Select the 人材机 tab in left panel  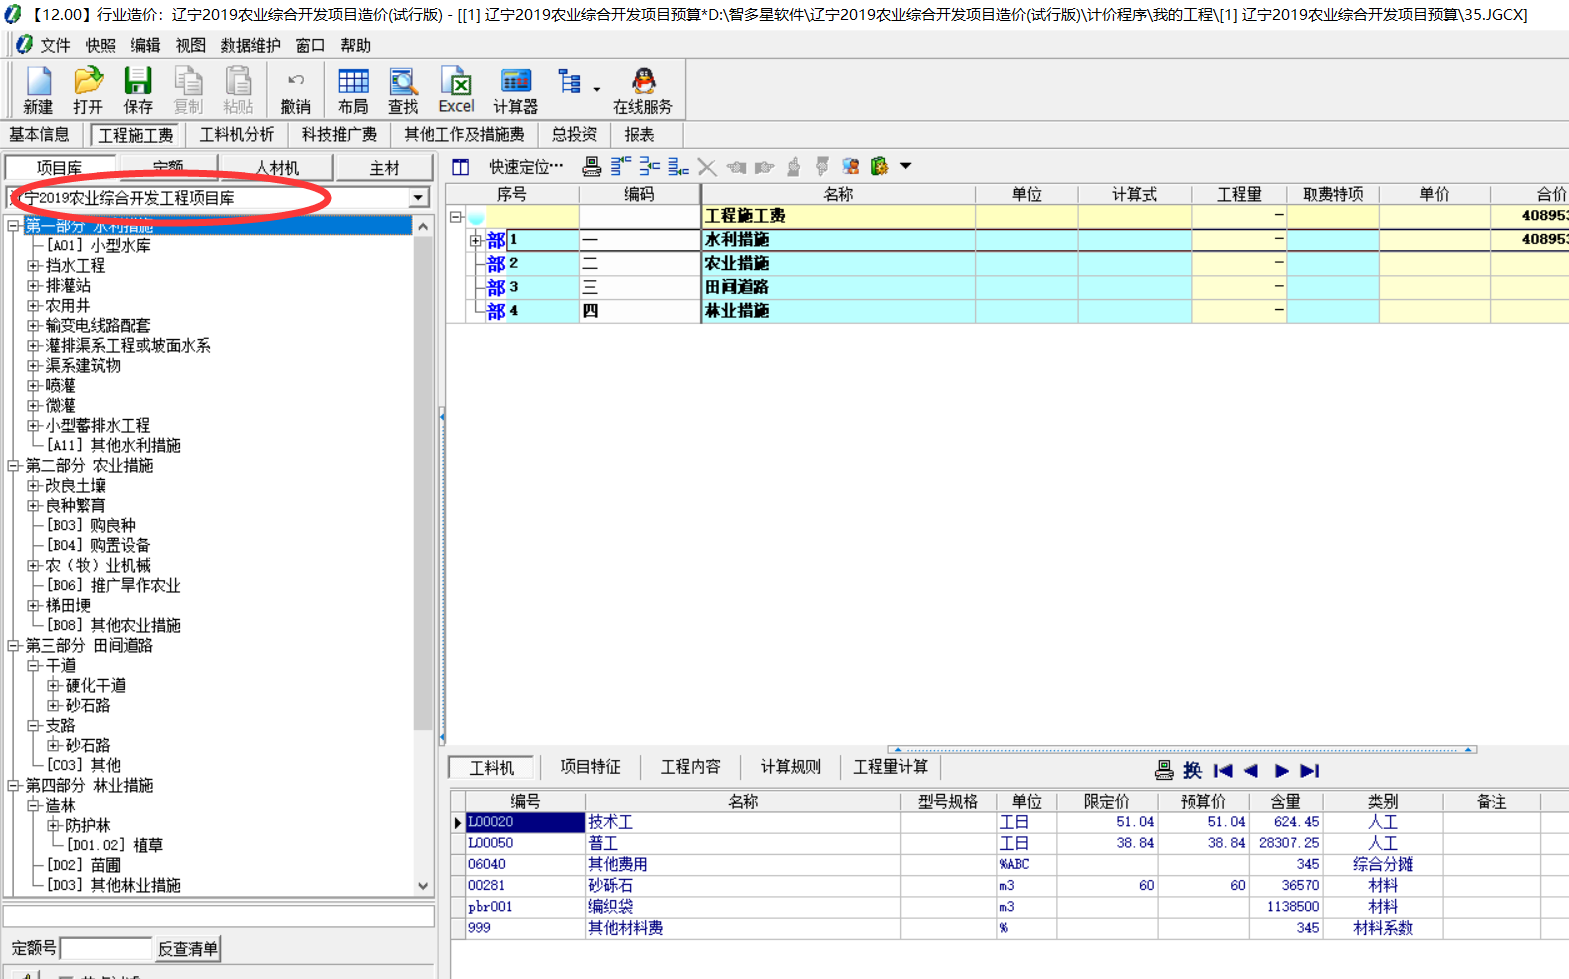277,168
